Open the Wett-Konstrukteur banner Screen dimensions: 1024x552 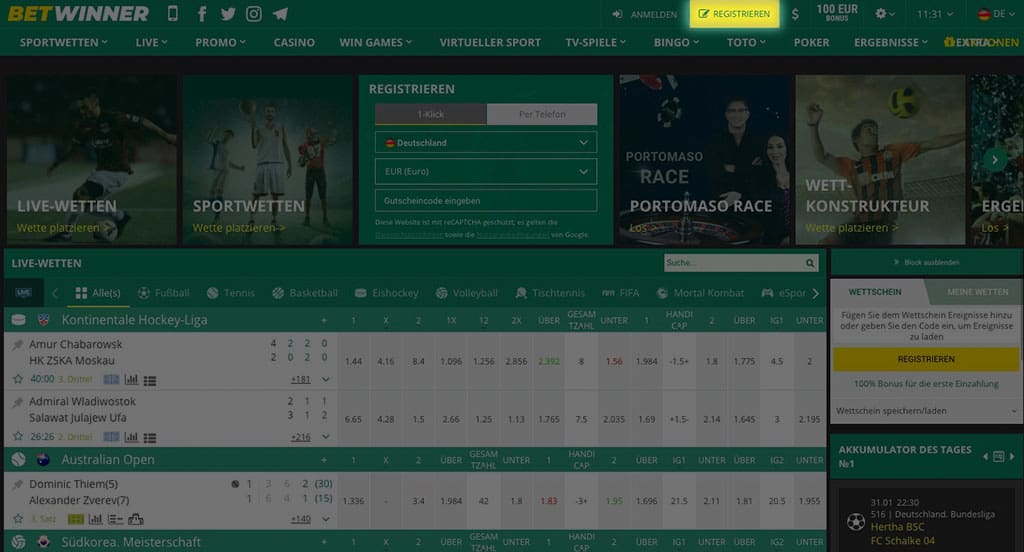pyautogui.click(x=880, y=160)
